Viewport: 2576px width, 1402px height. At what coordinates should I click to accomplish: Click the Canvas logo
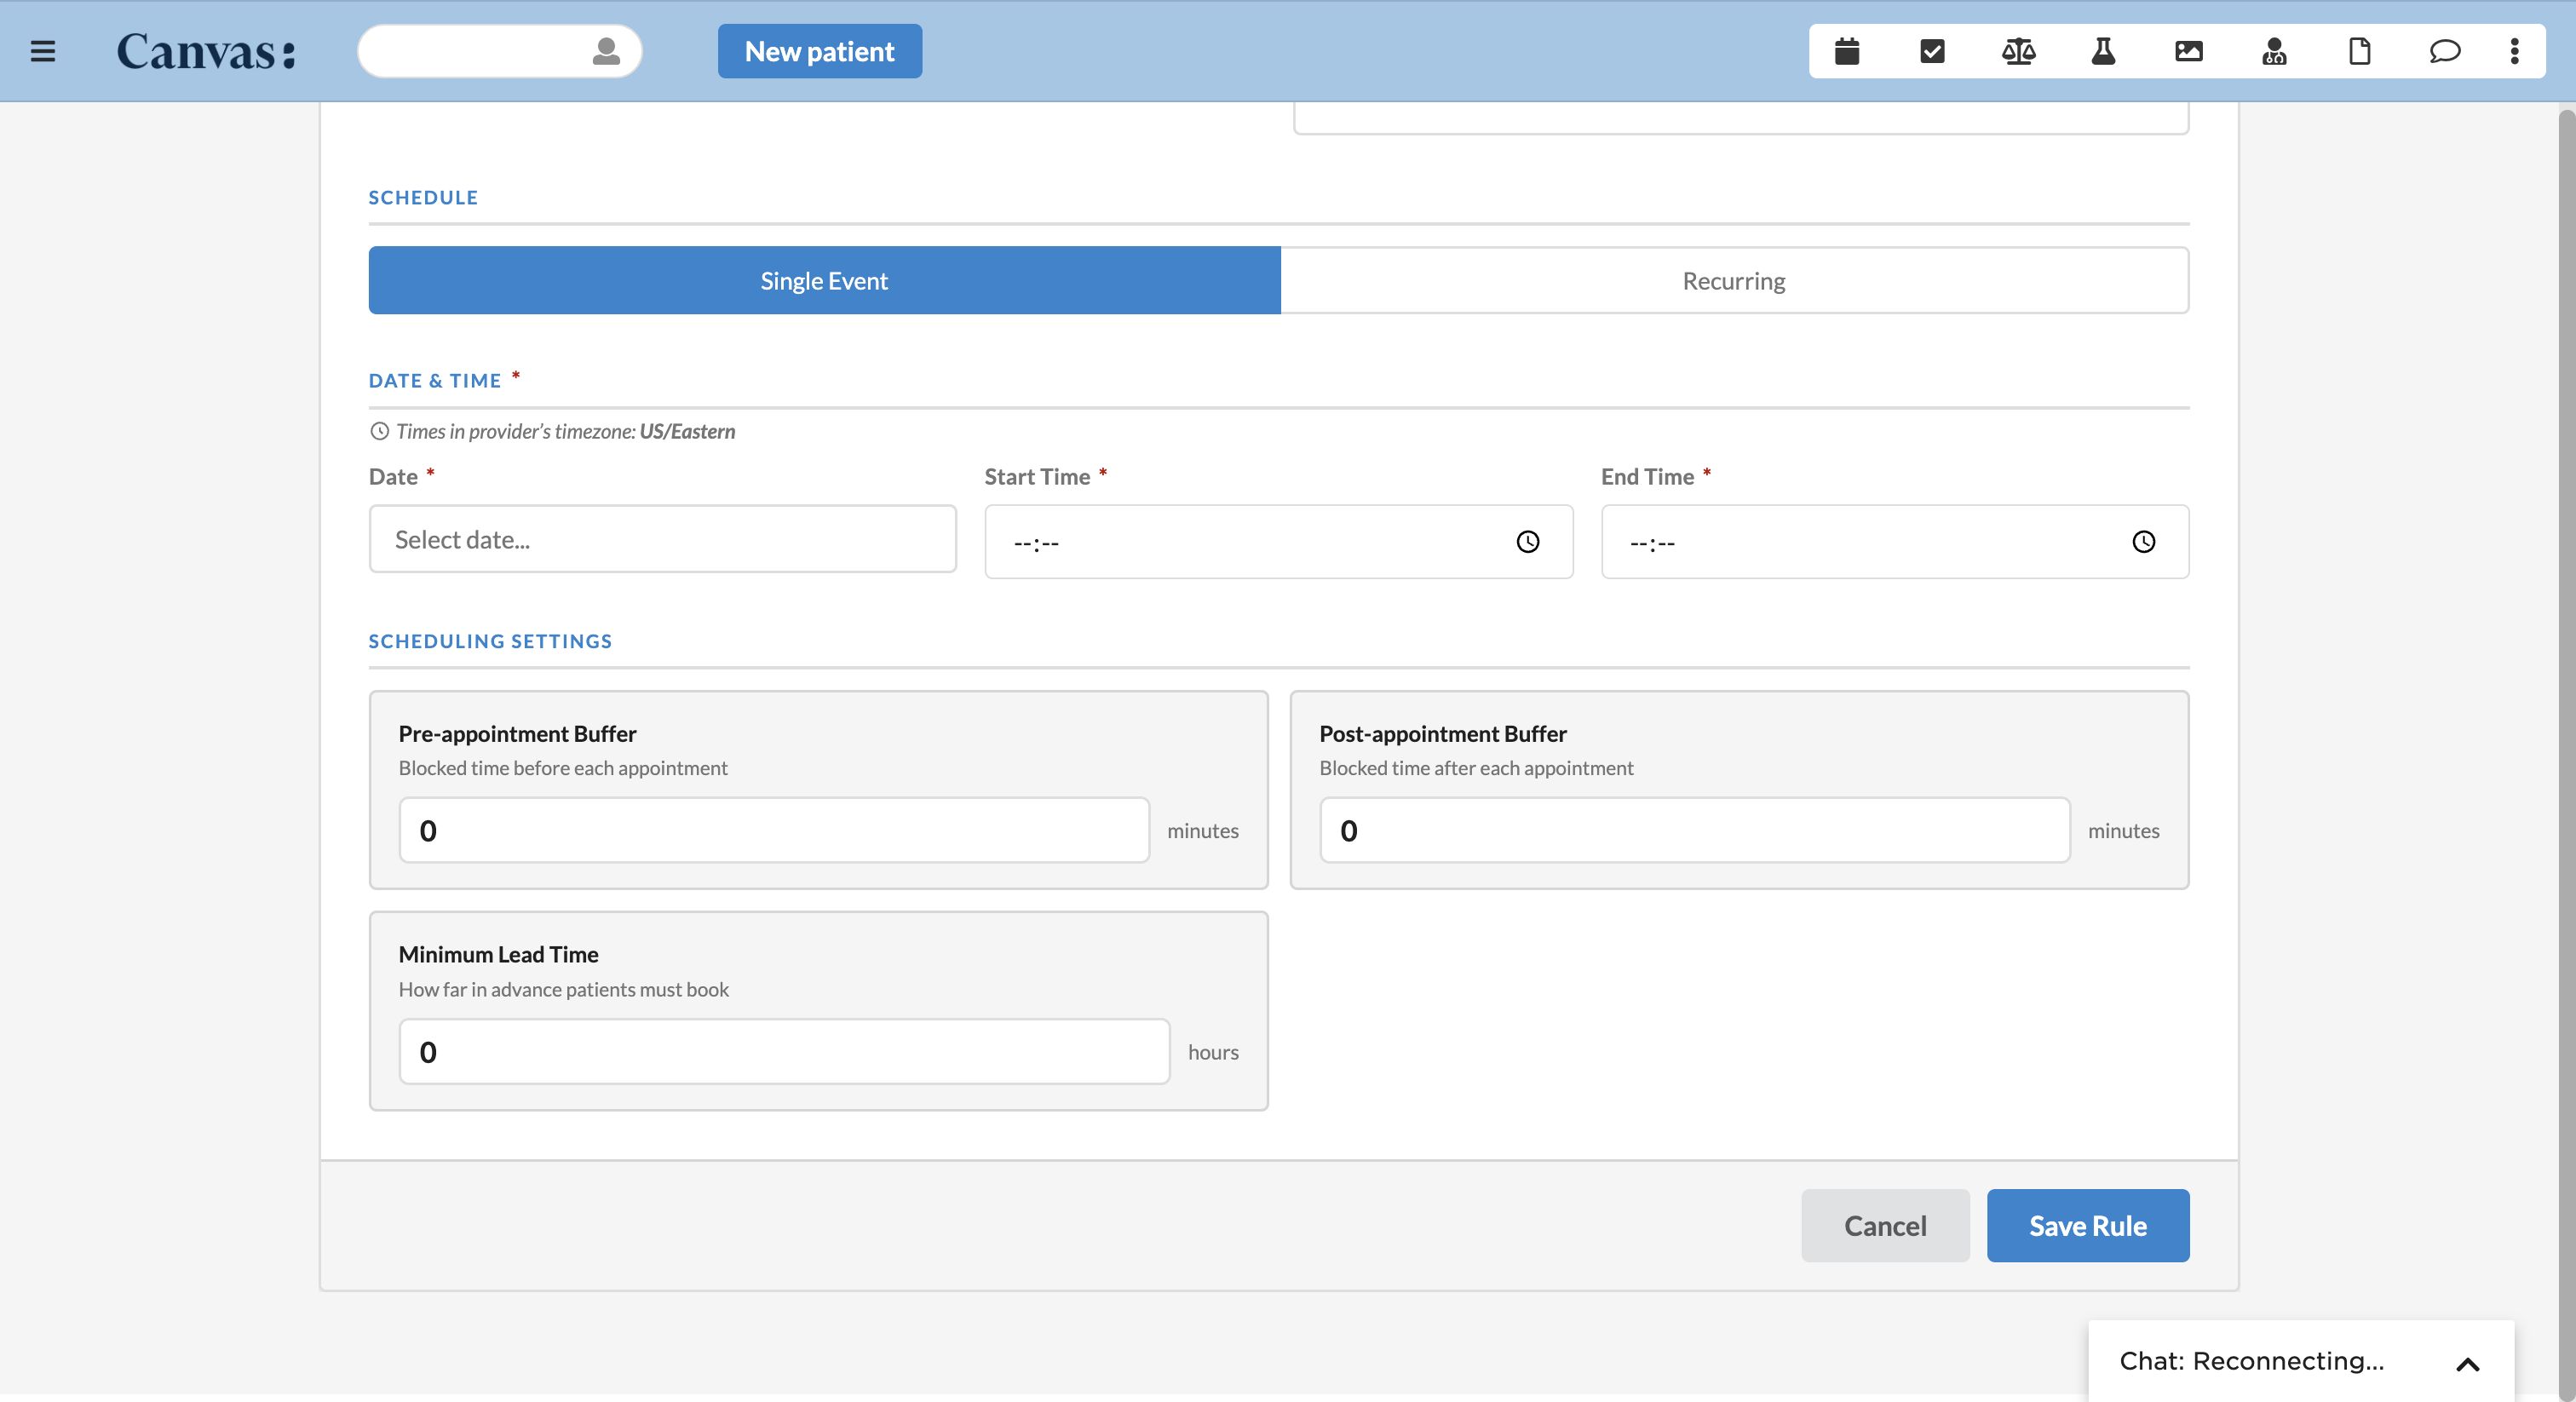coord(207,51)
